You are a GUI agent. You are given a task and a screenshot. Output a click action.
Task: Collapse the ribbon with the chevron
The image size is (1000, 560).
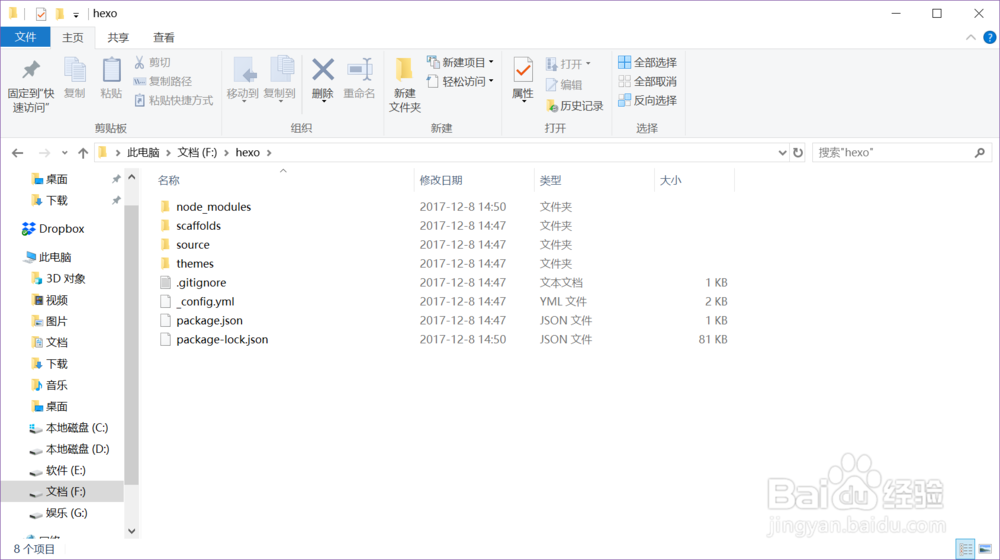click(x=971, y=38)
